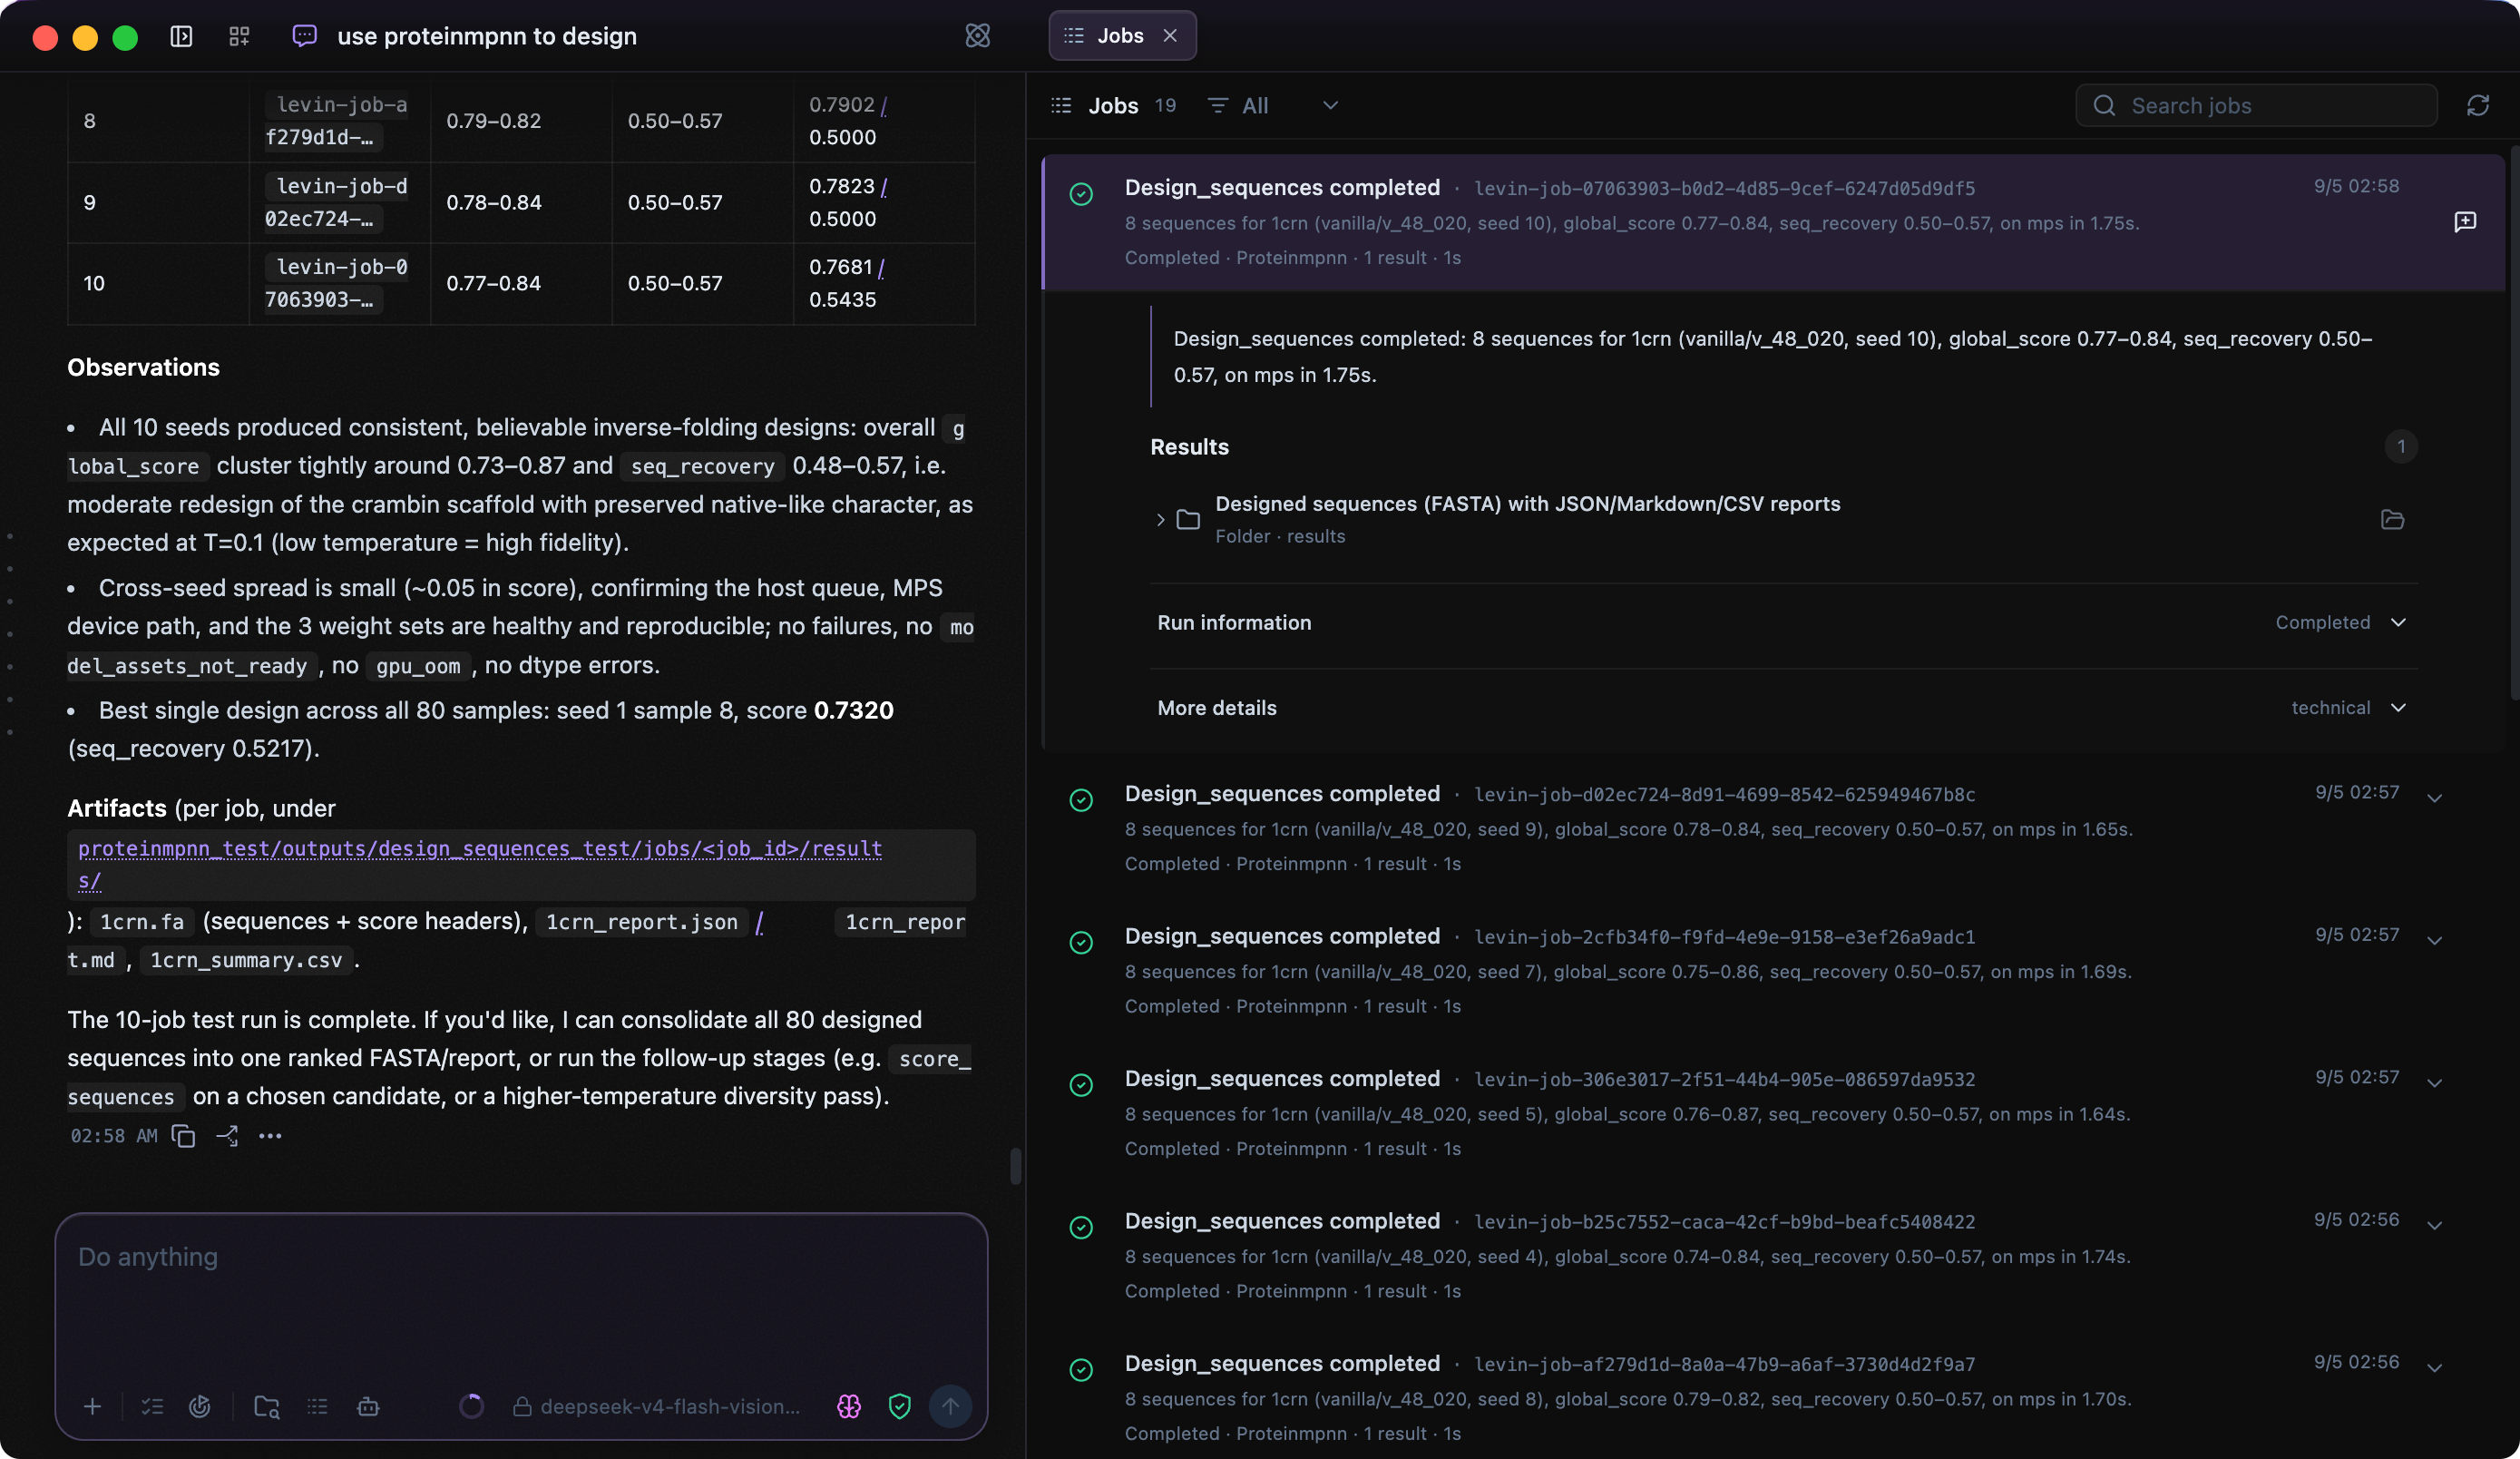
Task: Open link after score 0.7902
Action: pyautogui.click(x=884, y=105)
